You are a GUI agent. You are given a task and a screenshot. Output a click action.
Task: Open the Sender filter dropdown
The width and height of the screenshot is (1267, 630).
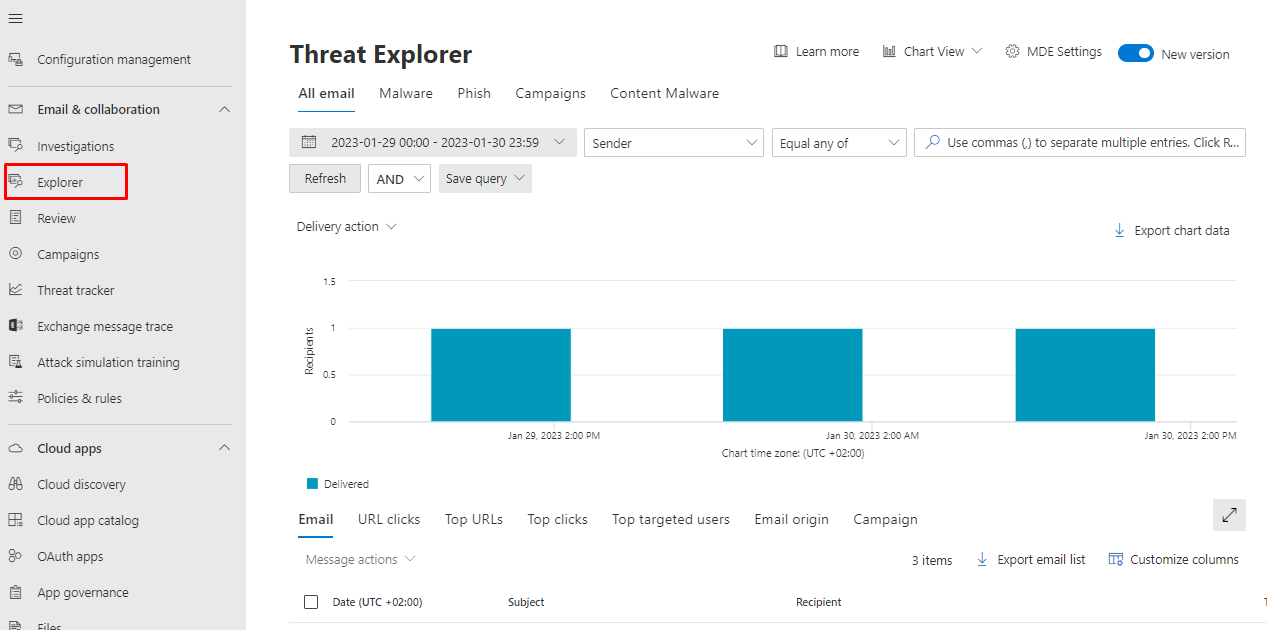673,143
